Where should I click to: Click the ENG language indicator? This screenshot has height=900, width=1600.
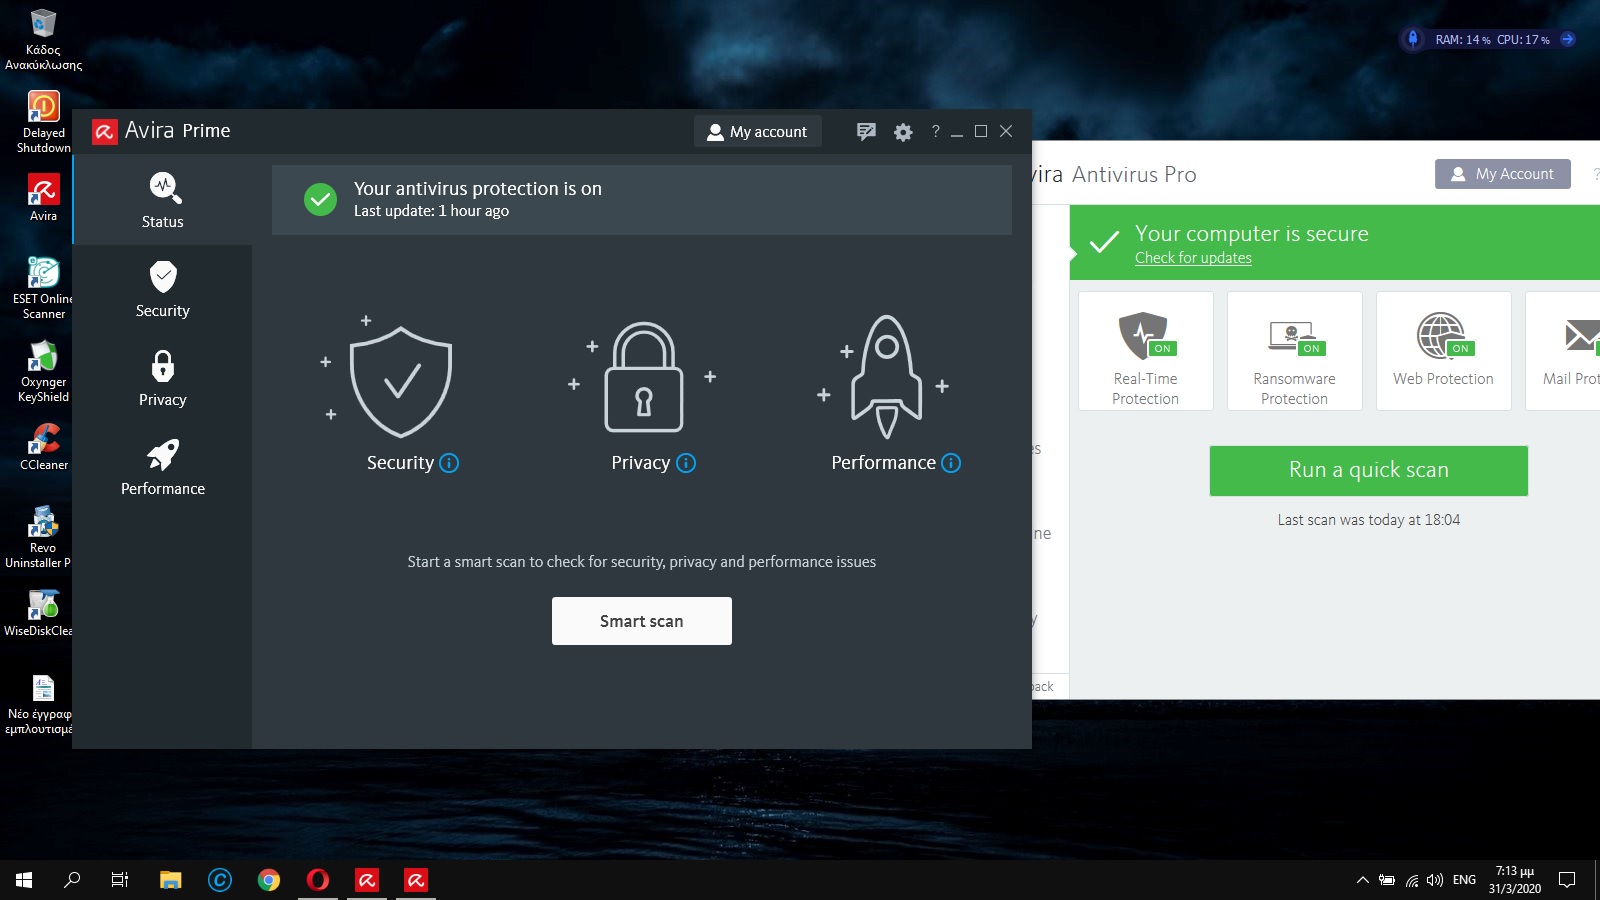[1464, 880]
